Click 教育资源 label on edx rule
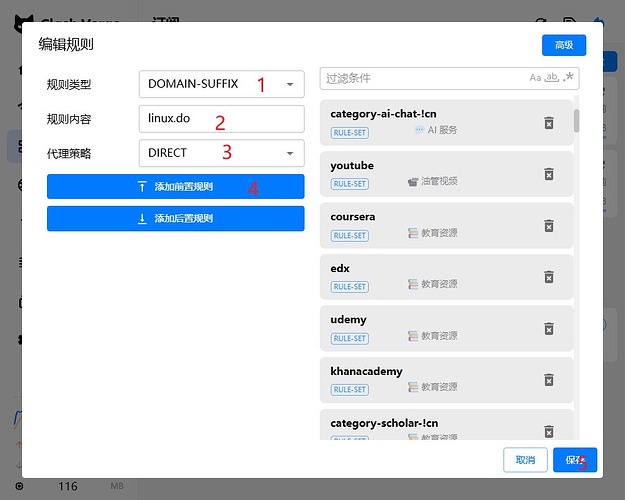 [432, 284]
